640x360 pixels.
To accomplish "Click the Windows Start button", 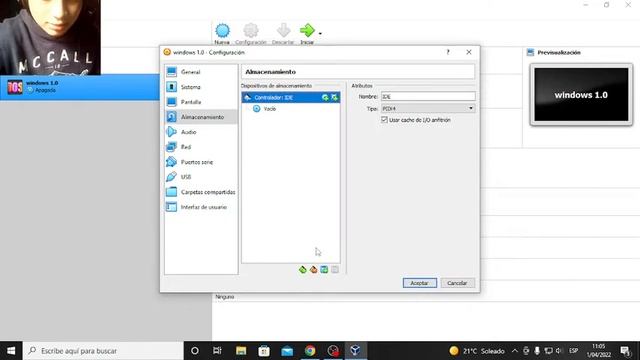I will click(x=11, y=351).
